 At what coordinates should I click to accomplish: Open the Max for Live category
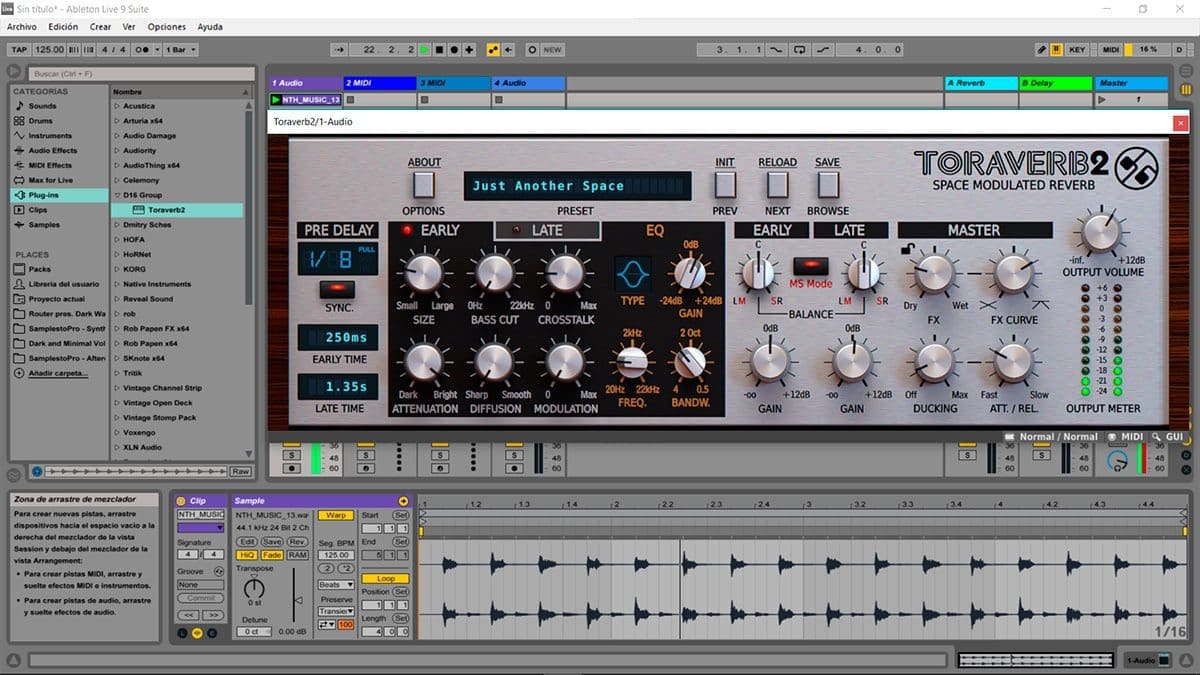(x=51, y=180)
